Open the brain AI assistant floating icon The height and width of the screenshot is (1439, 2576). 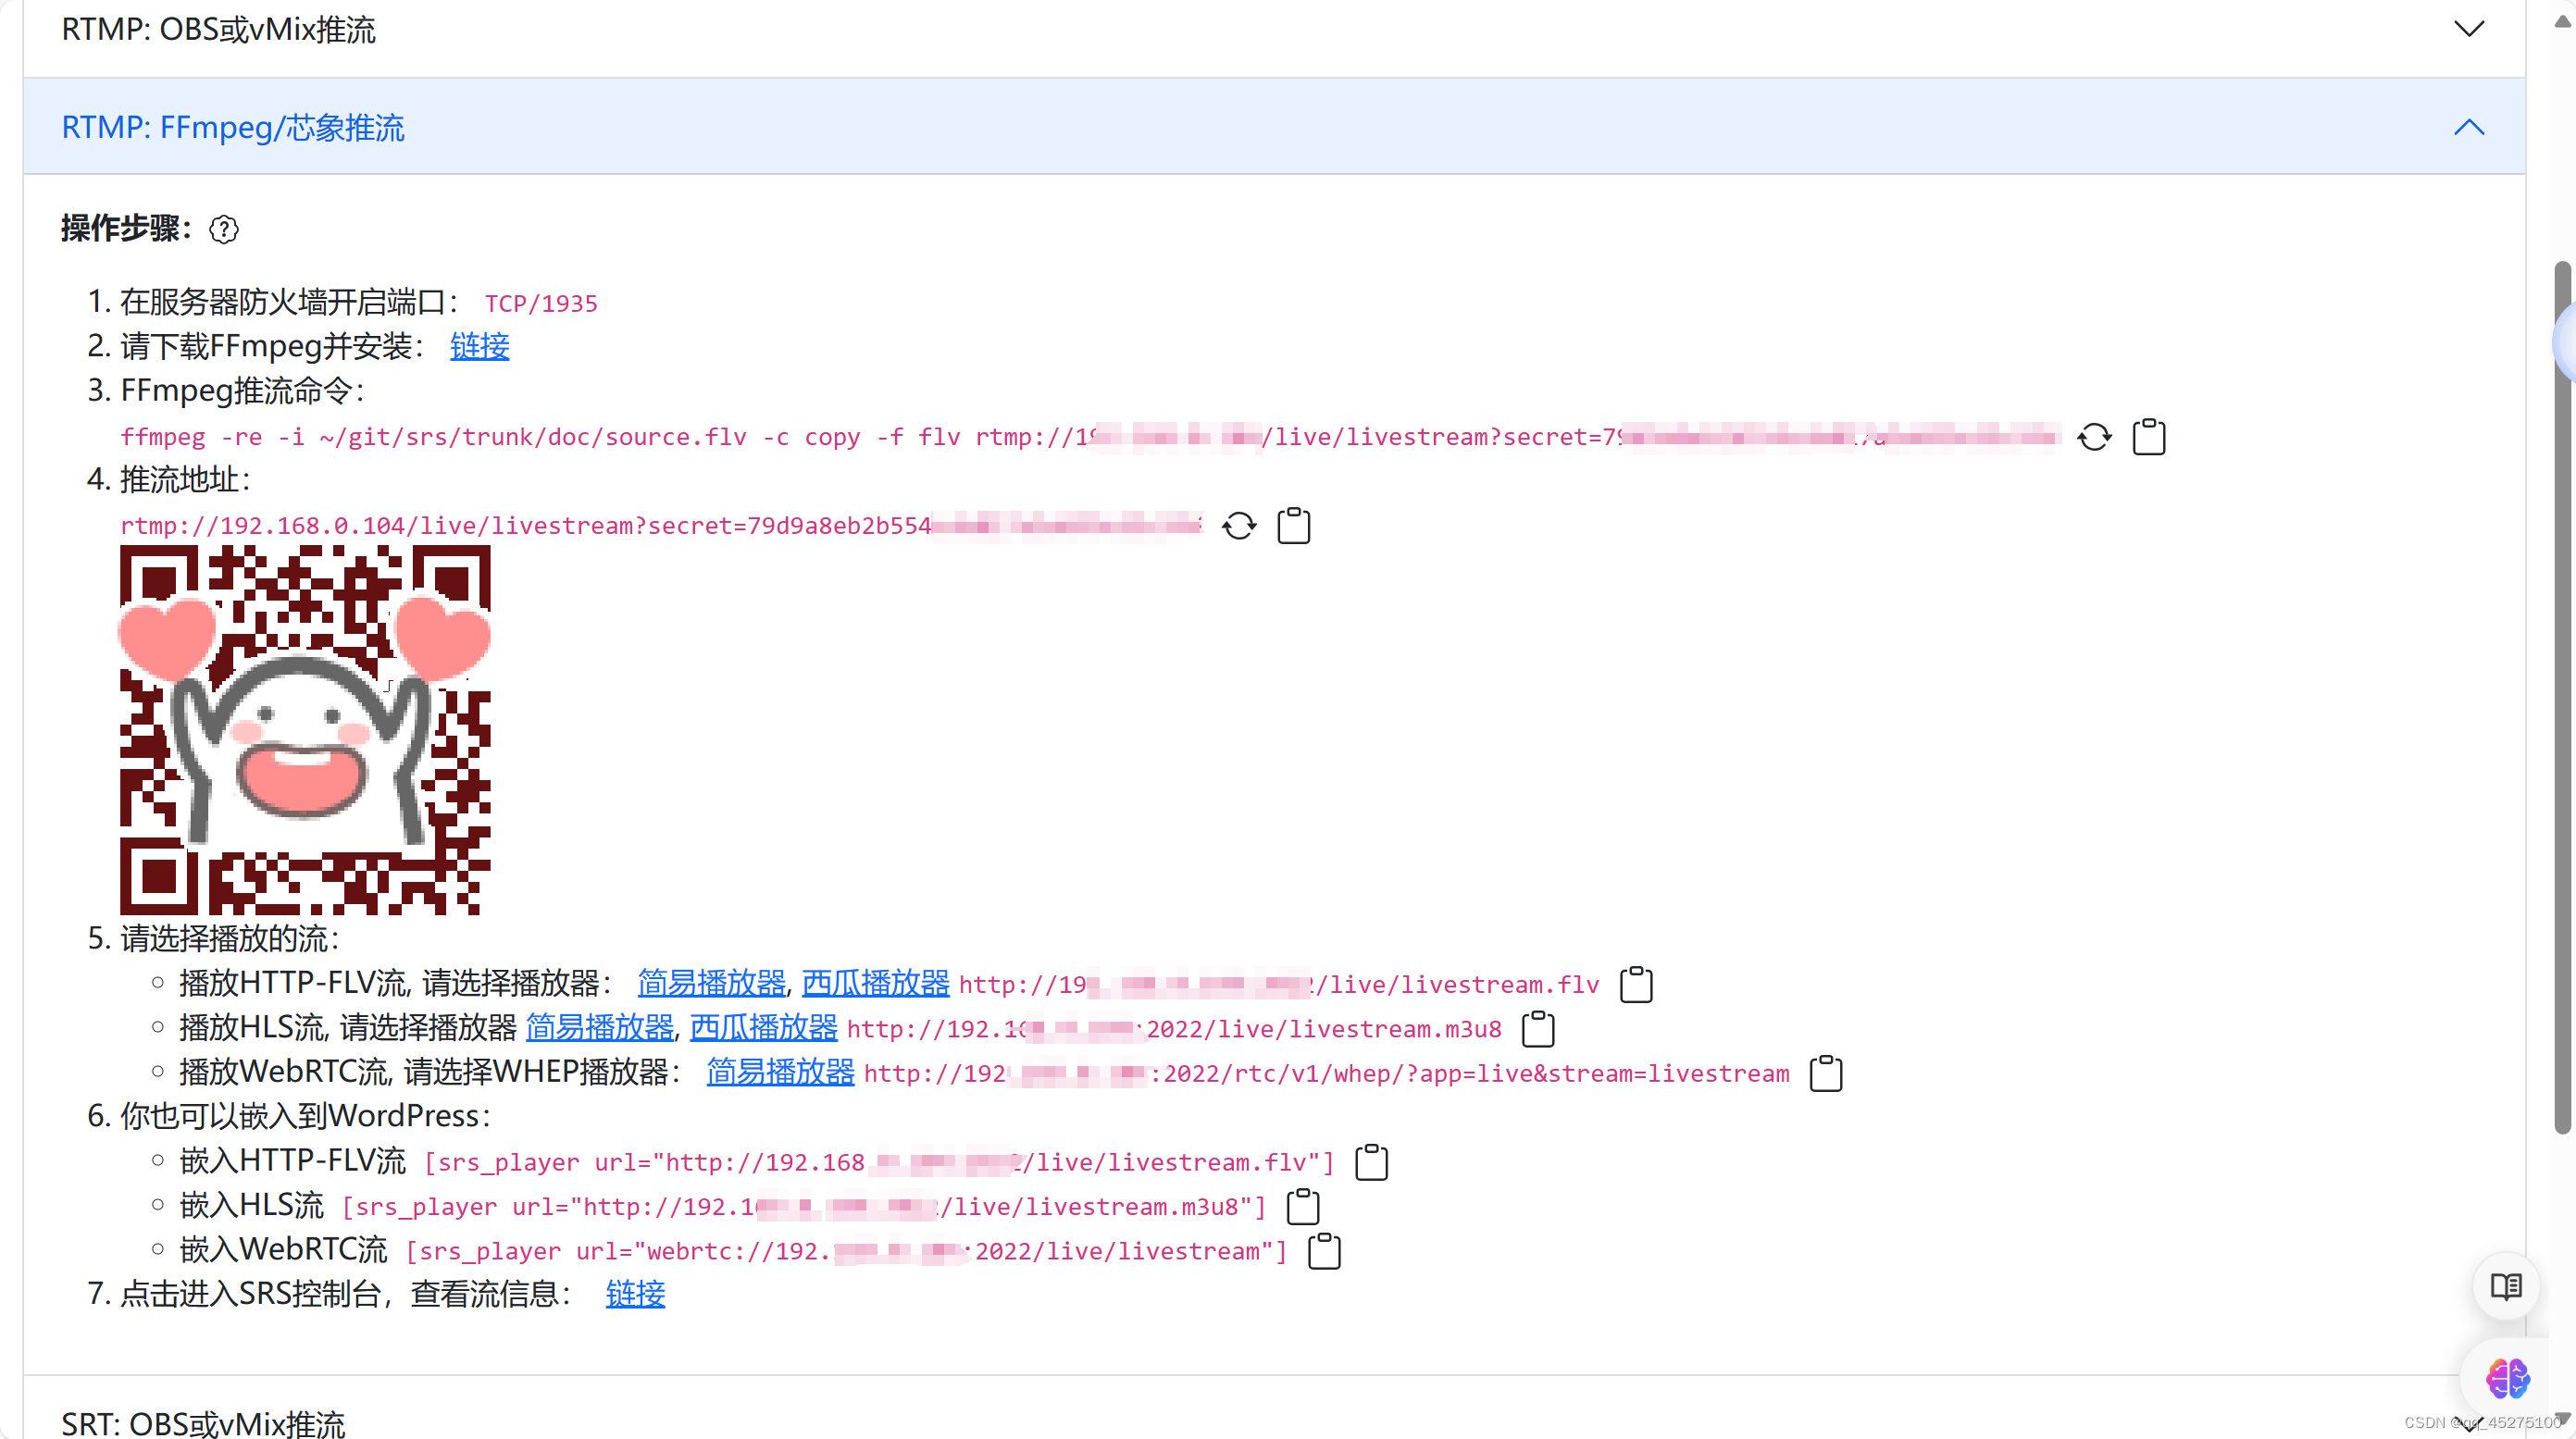tap(2507, 1379)
